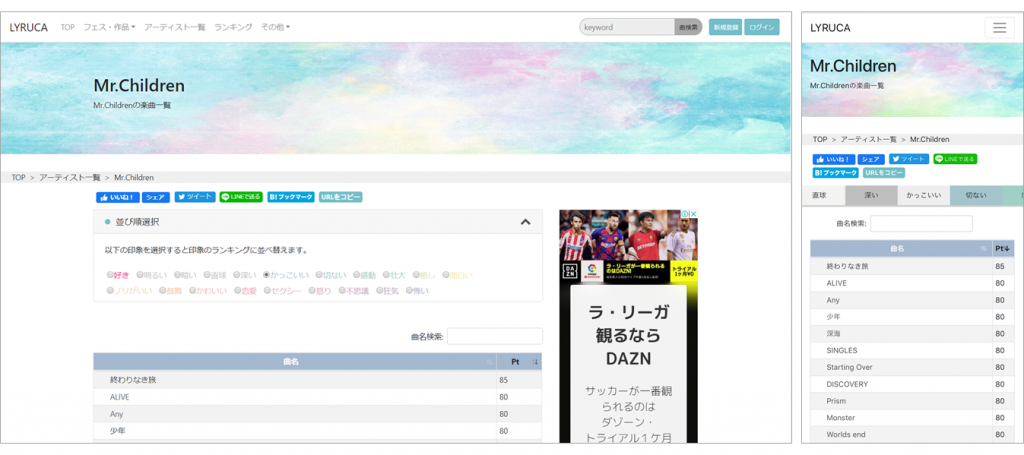Select the かっこいい tab in mobile view
This screenshot has width=1024, height=455.
click(x=923, y=195)
